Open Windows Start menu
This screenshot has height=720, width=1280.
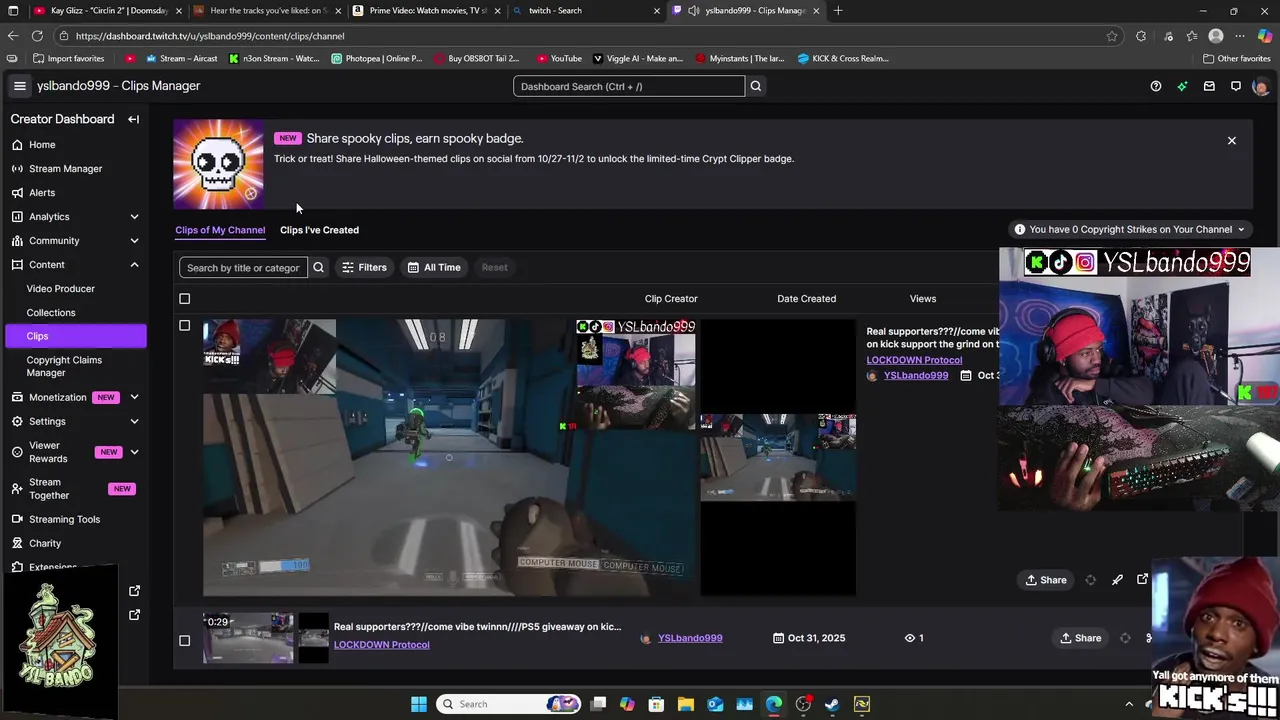419,704
